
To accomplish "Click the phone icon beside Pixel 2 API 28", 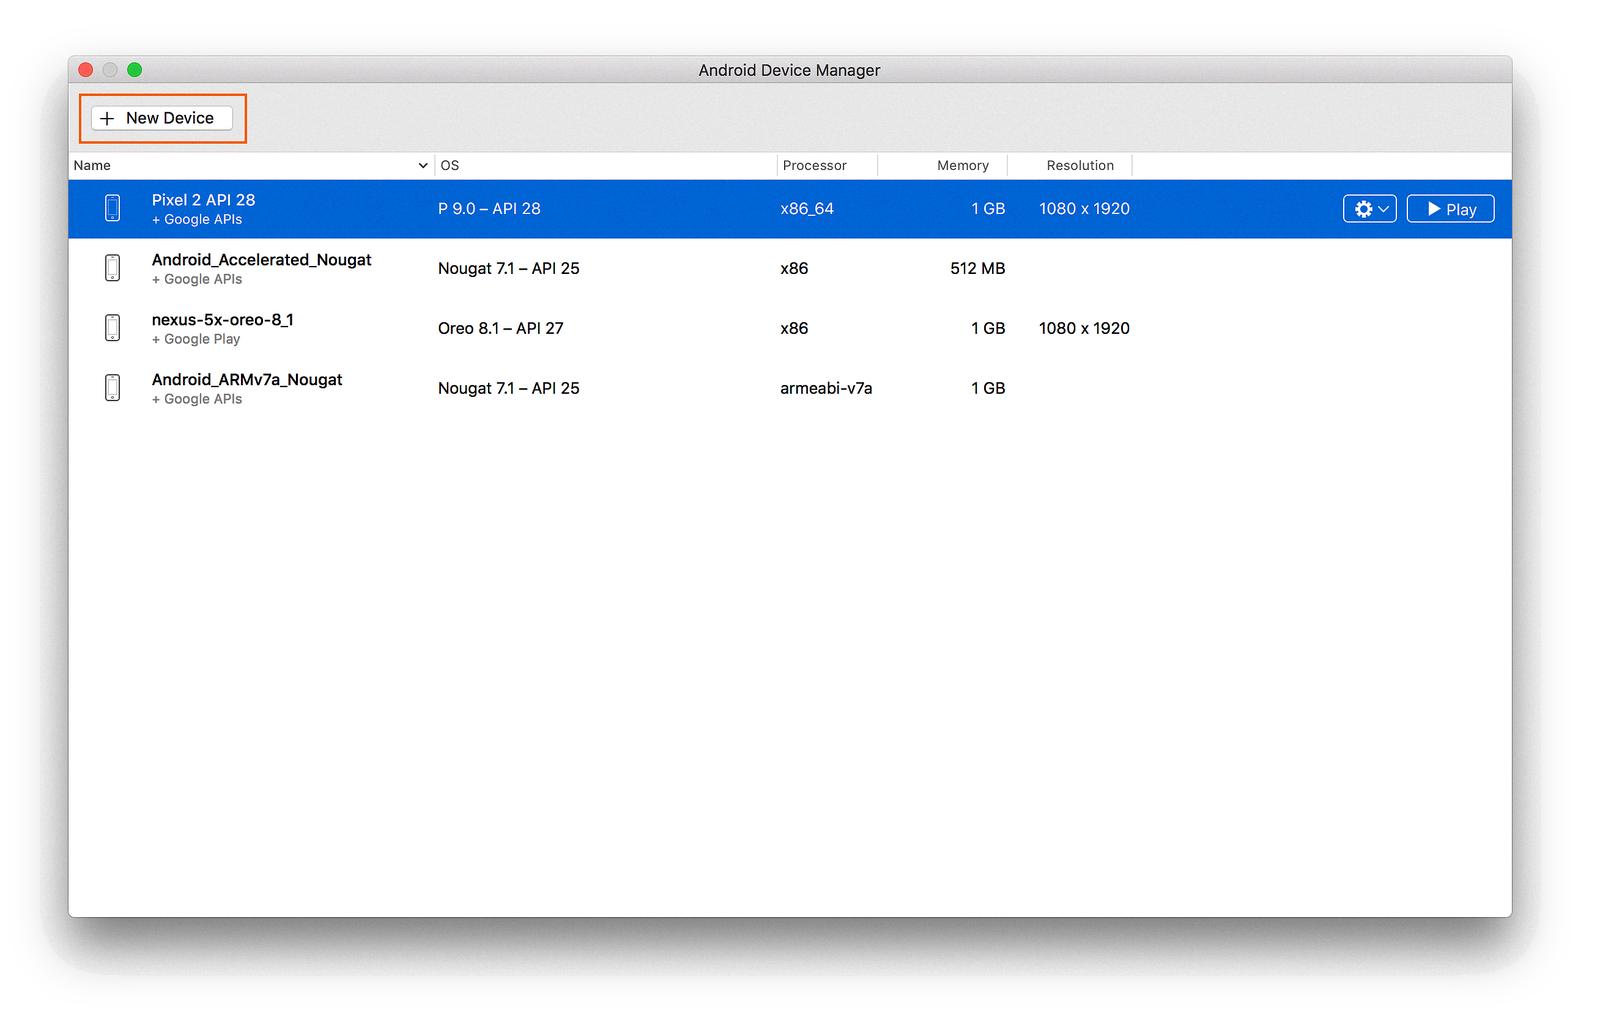I will coord(112,208).
